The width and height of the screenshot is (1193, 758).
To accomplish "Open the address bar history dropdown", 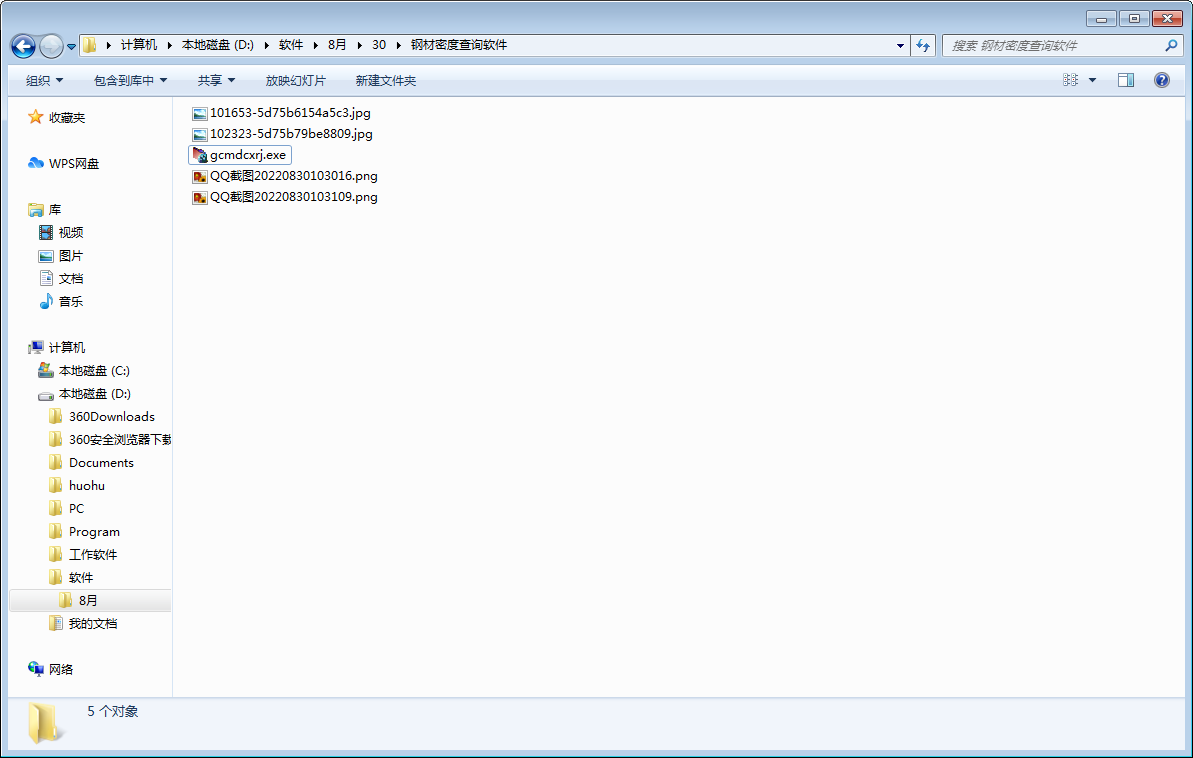I will click(900, 46).
